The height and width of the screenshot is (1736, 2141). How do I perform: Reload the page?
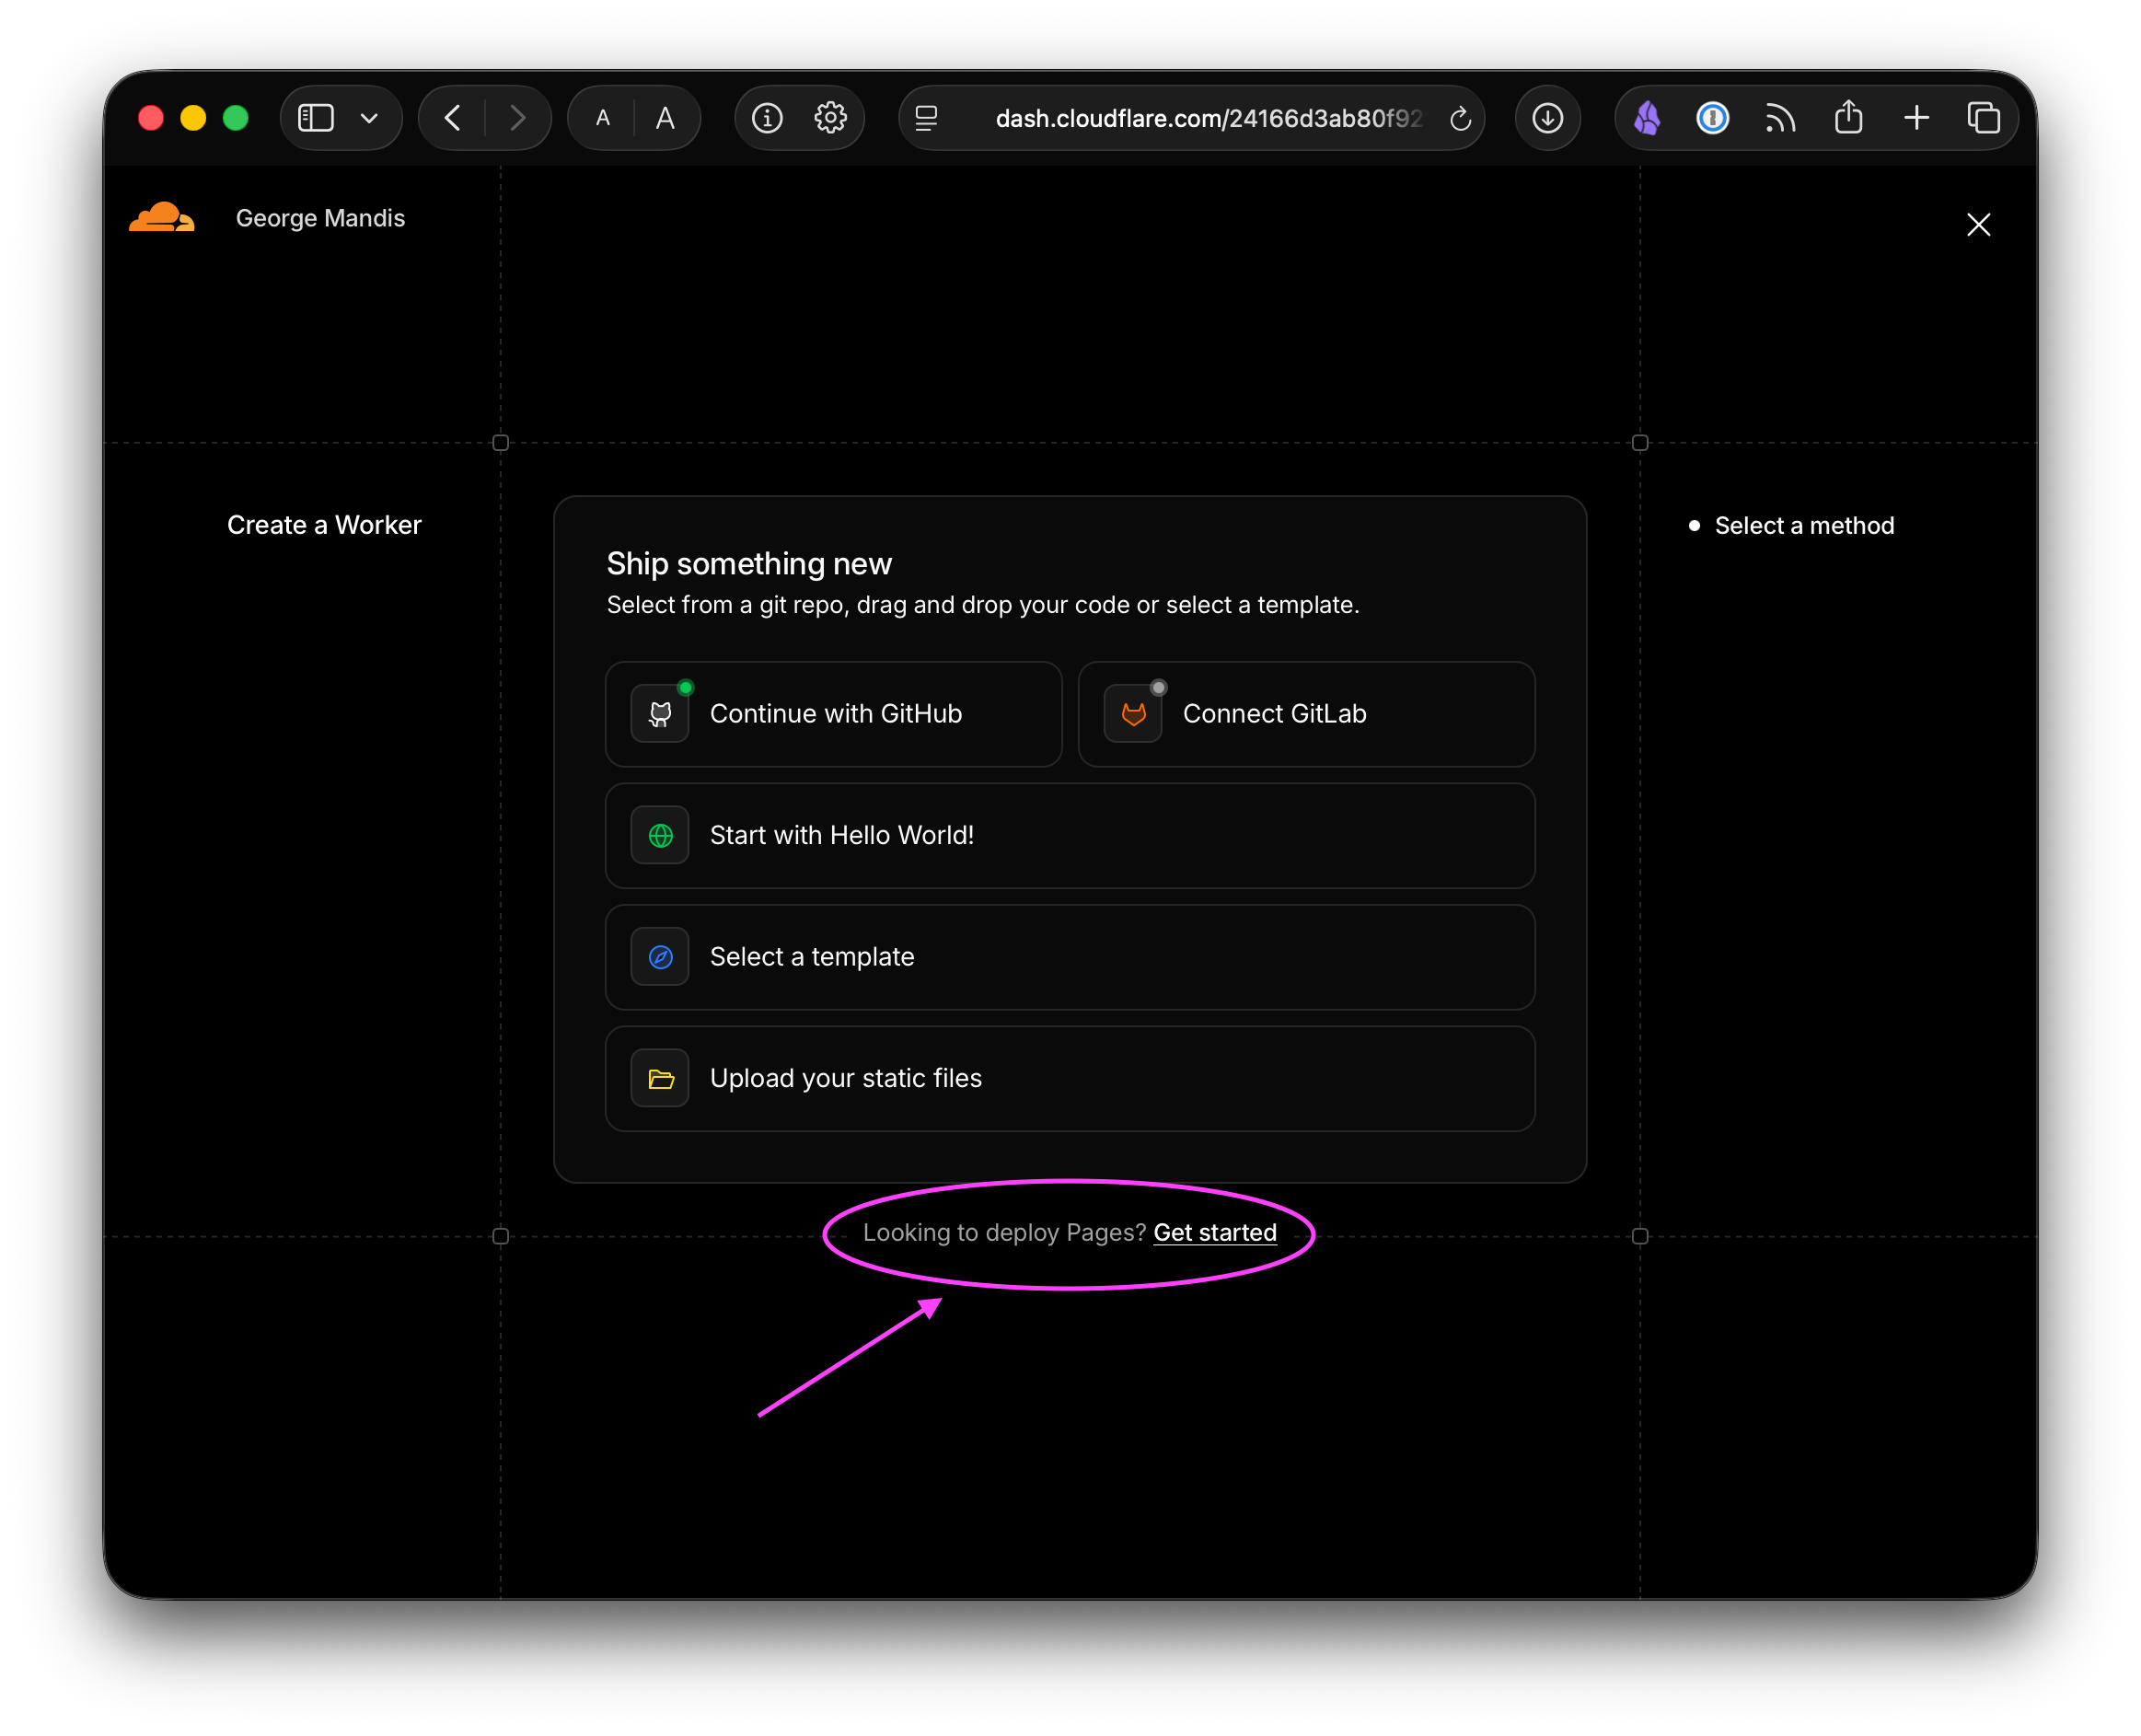click(x=1460, y=118)
